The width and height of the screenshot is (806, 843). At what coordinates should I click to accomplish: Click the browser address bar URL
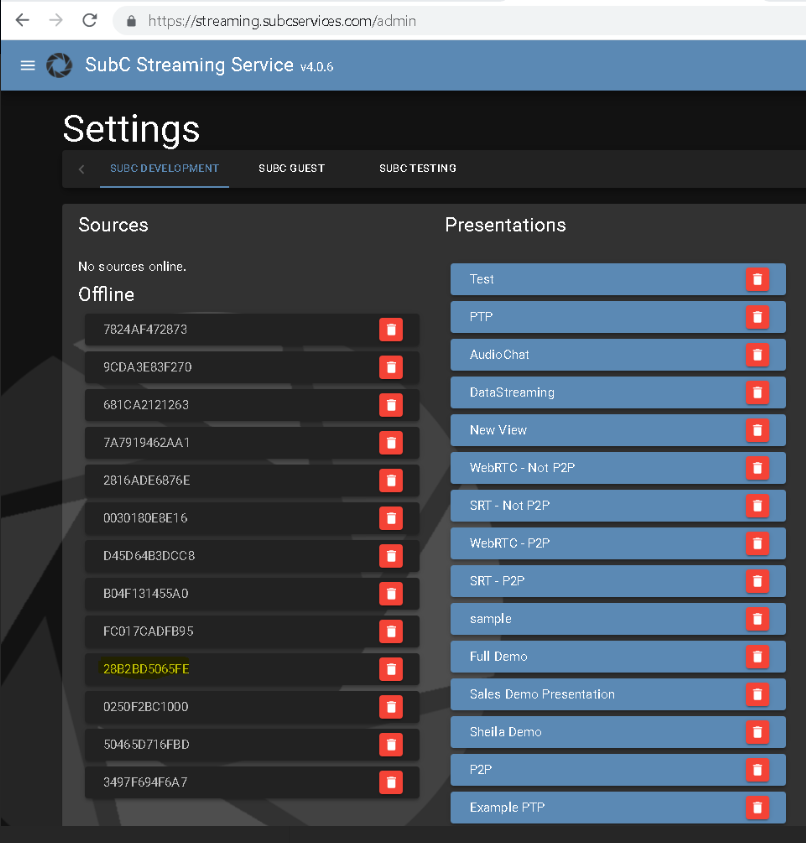pos(282,20)
